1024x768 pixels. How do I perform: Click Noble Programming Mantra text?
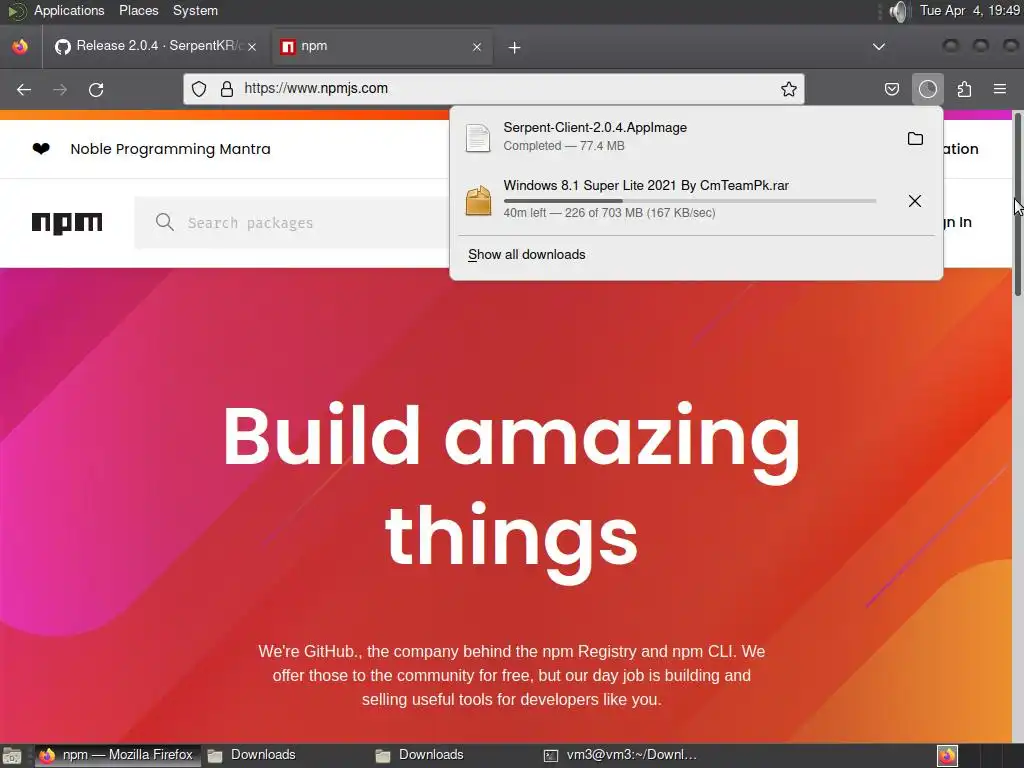170,149
